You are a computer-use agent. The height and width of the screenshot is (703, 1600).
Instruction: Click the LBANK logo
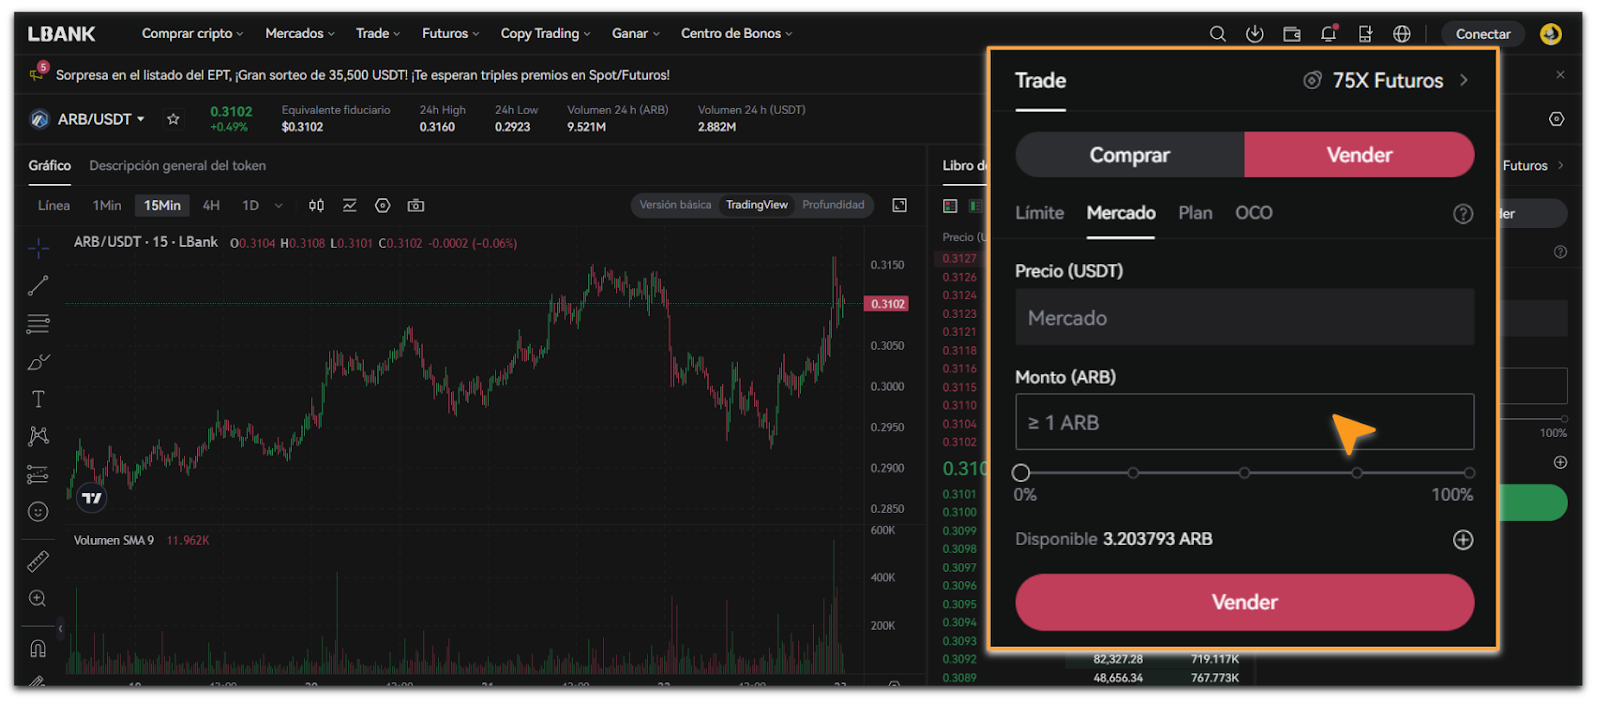click(61, 34)
